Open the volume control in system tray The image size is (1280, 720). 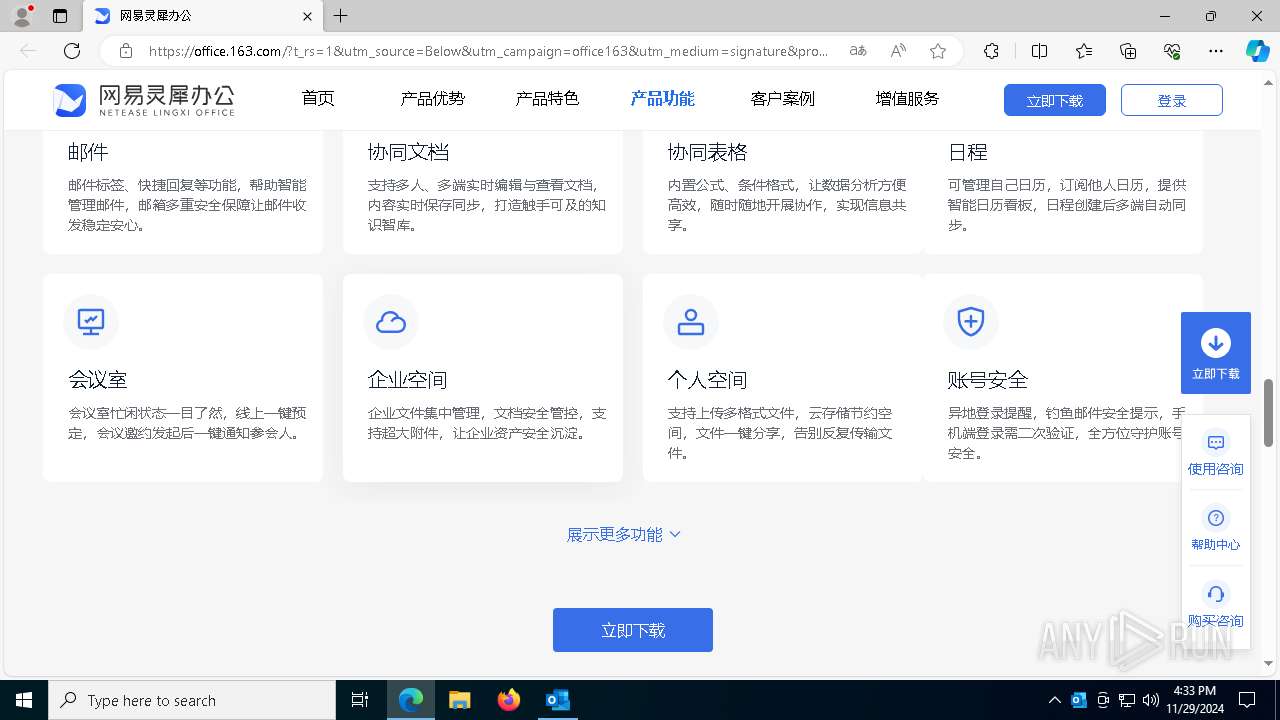point(1151,700)
